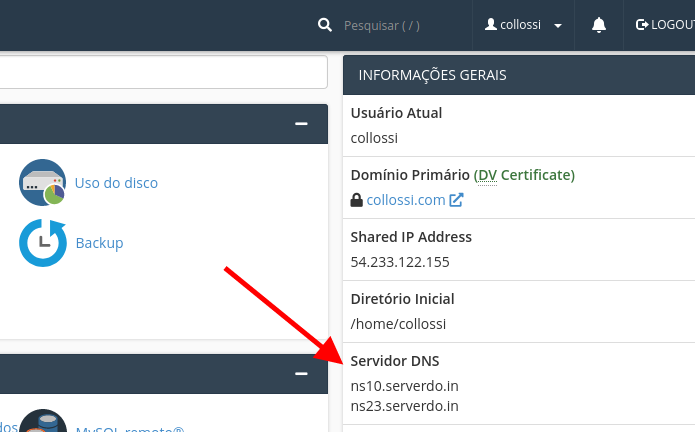Click the ns10.serverdo.in DNS server entry
This screenshot has width=695, height=432.
(404, 386)
